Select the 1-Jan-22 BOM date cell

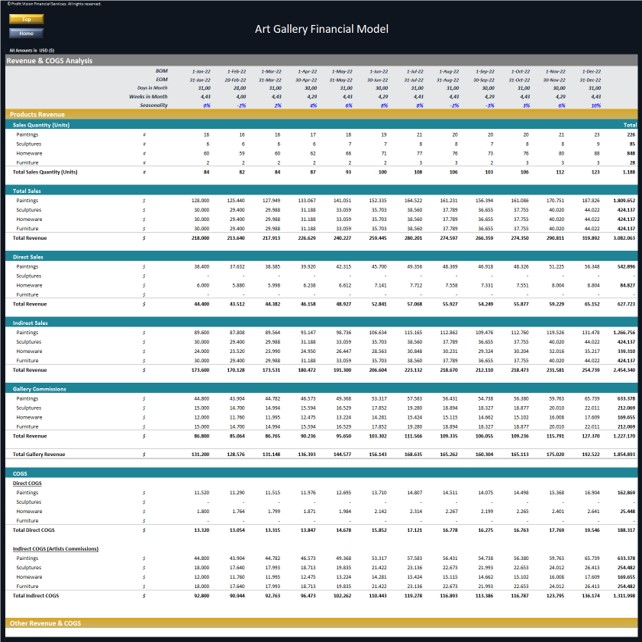click(x=201, y=71)
